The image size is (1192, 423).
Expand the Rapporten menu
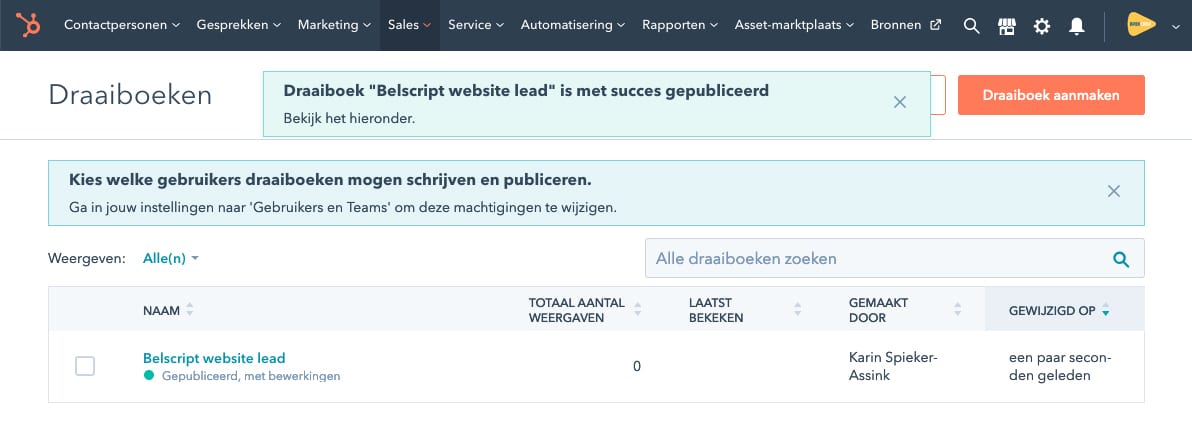pyautogui.click(x=680, y=25)
